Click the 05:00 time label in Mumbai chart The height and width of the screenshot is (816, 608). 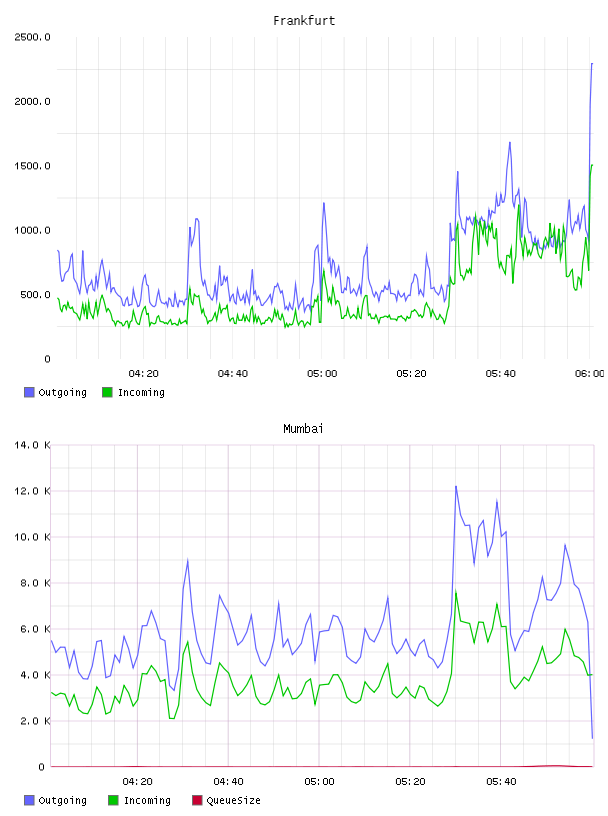pyautogui.click(x=319, y=782)
